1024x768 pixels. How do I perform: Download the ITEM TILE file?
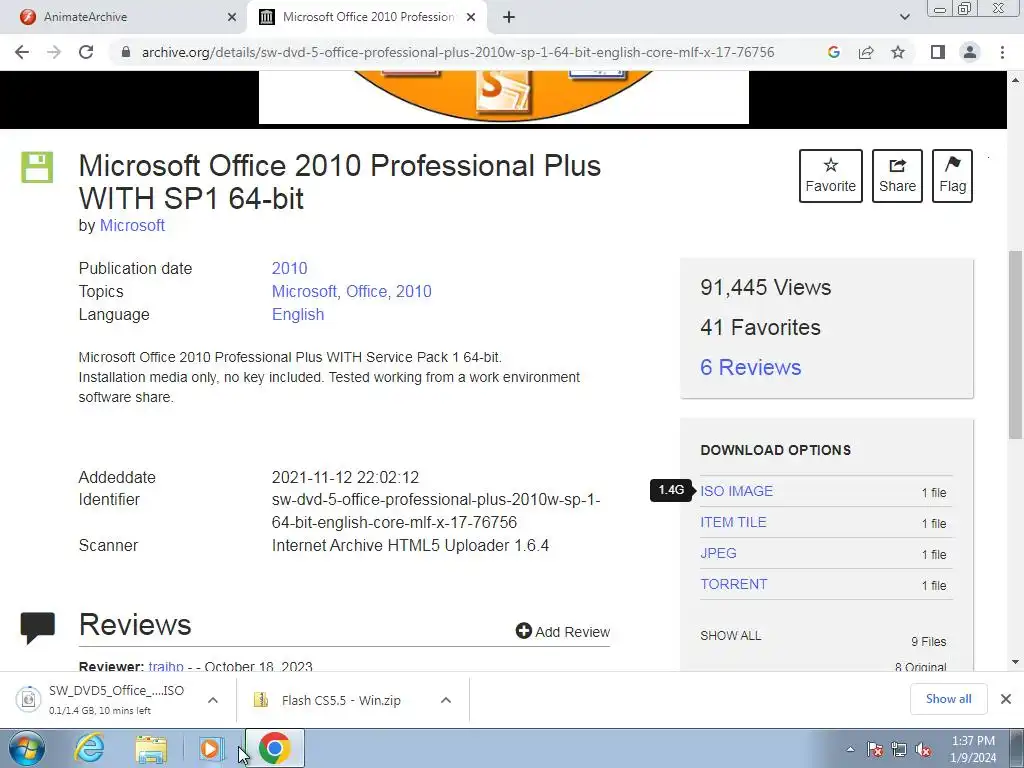pyautogui.click(x=733, y=522)
